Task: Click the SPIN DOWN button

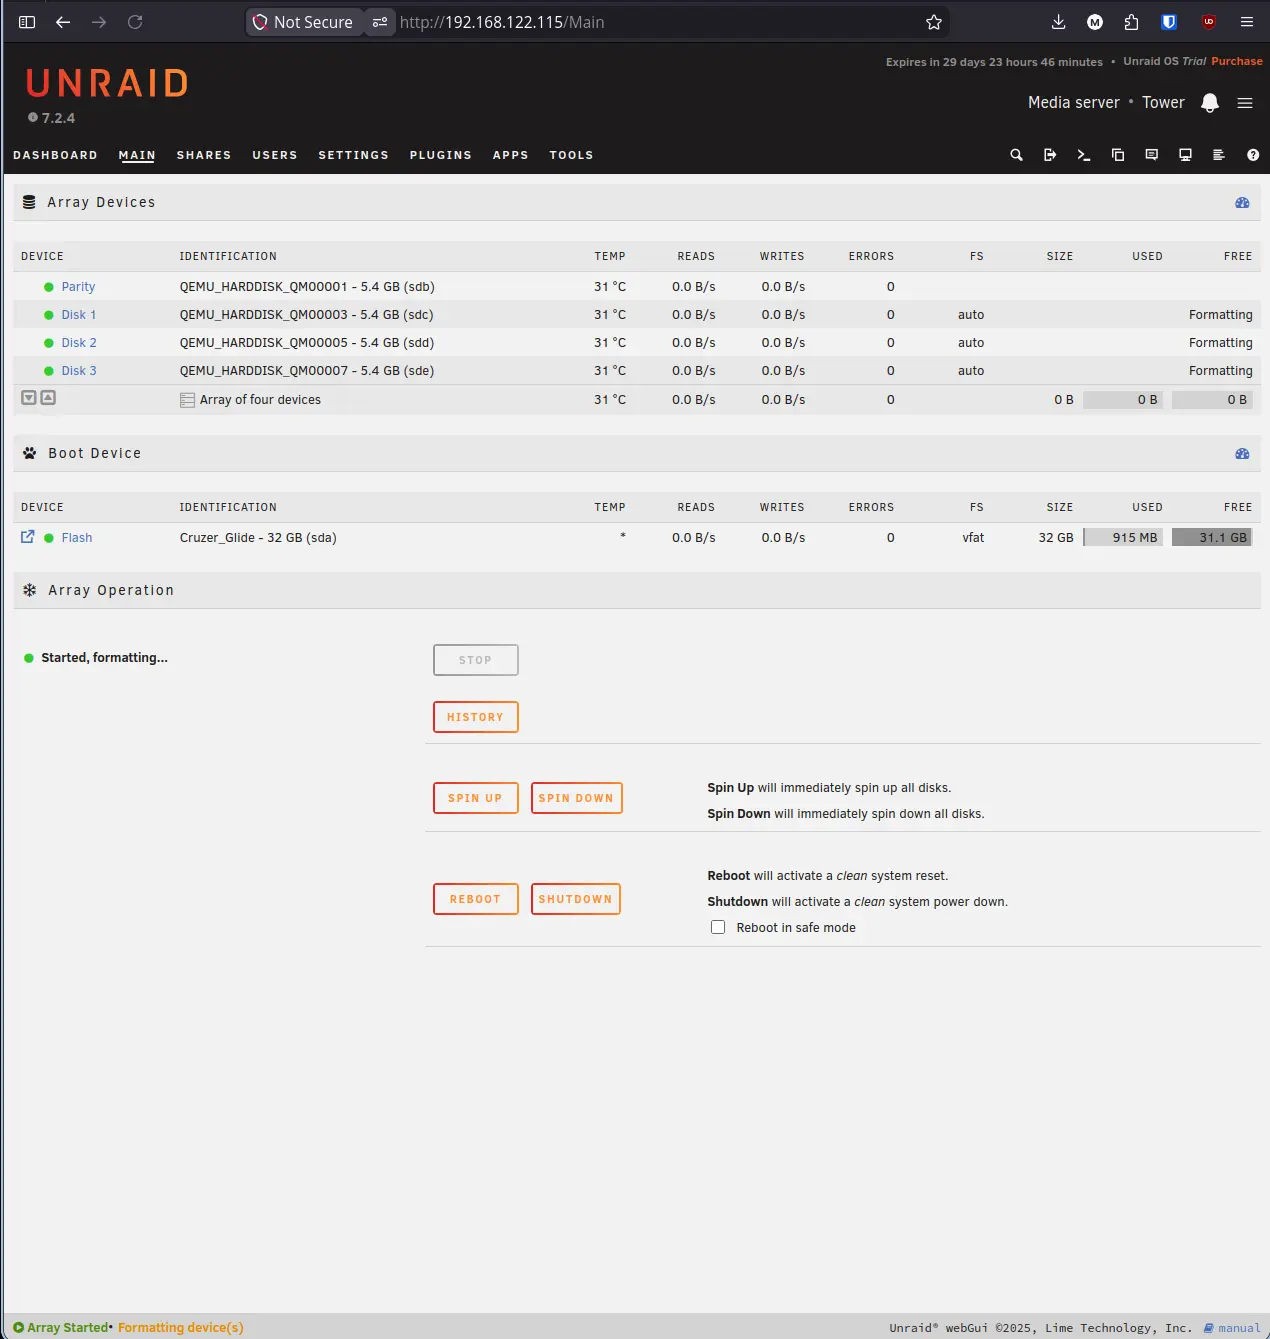Action: coord(576,798)
